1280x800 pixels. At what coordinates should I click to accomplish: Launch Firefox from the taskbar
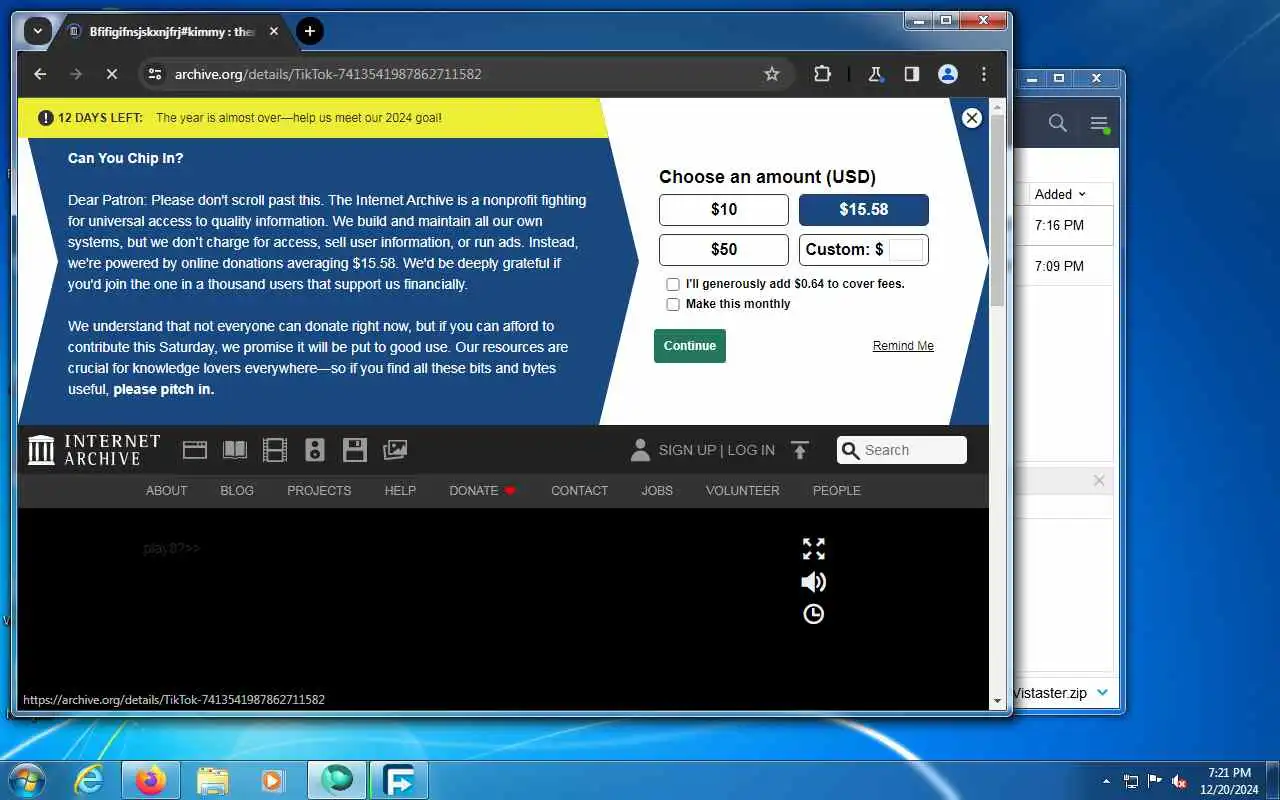click(151, 780)
